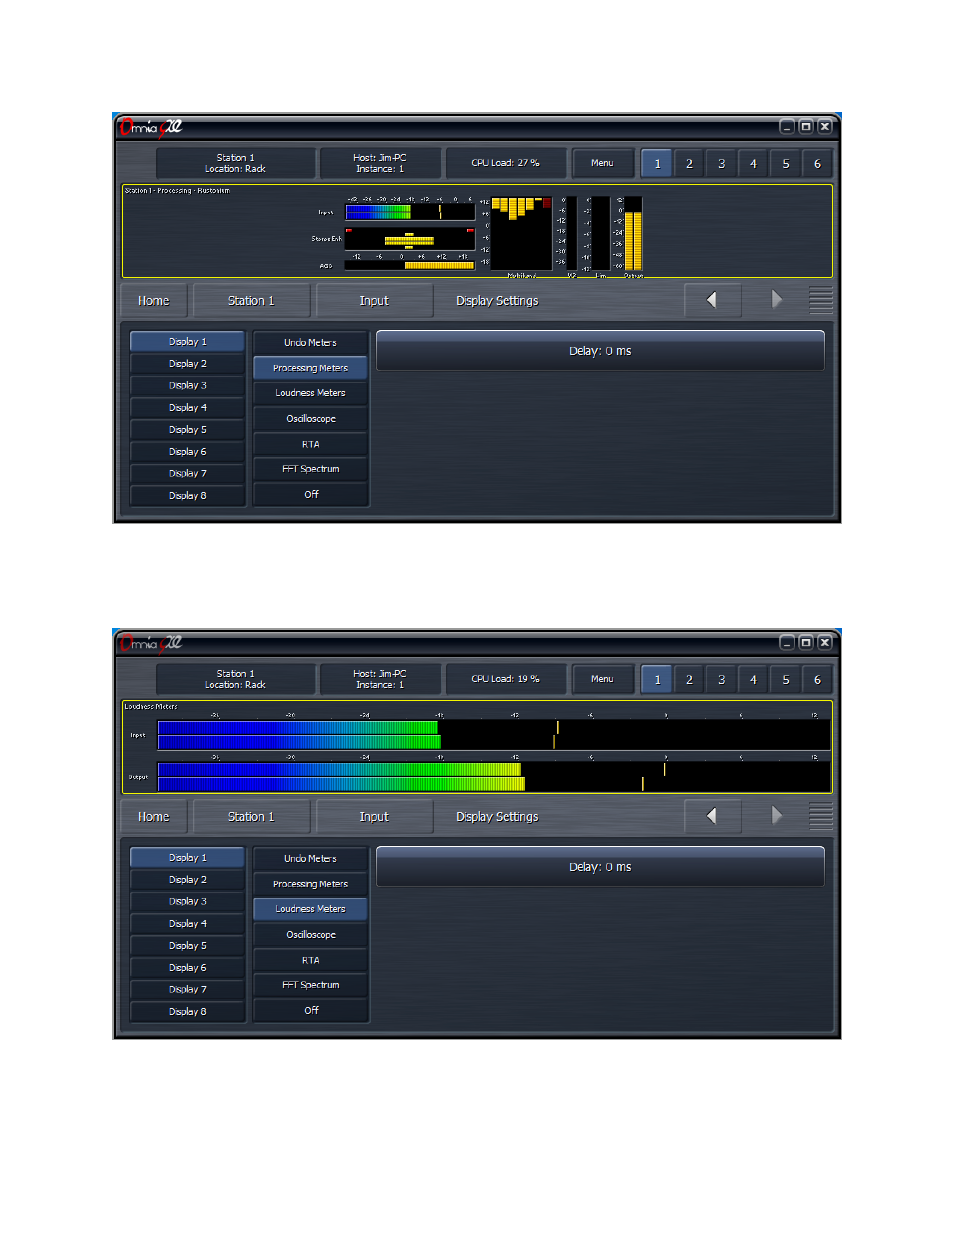Viewport: 954px width, 1235px height.
Task: Click back arrow in top window
Action: 713,300
